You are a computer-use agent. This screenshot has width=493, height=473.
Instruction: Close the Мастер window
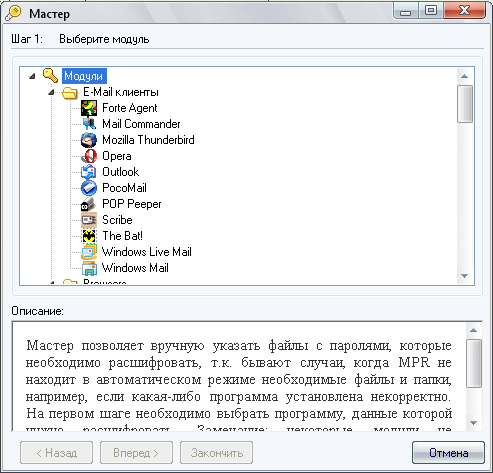pyautogui.click(x=464, y=11)
